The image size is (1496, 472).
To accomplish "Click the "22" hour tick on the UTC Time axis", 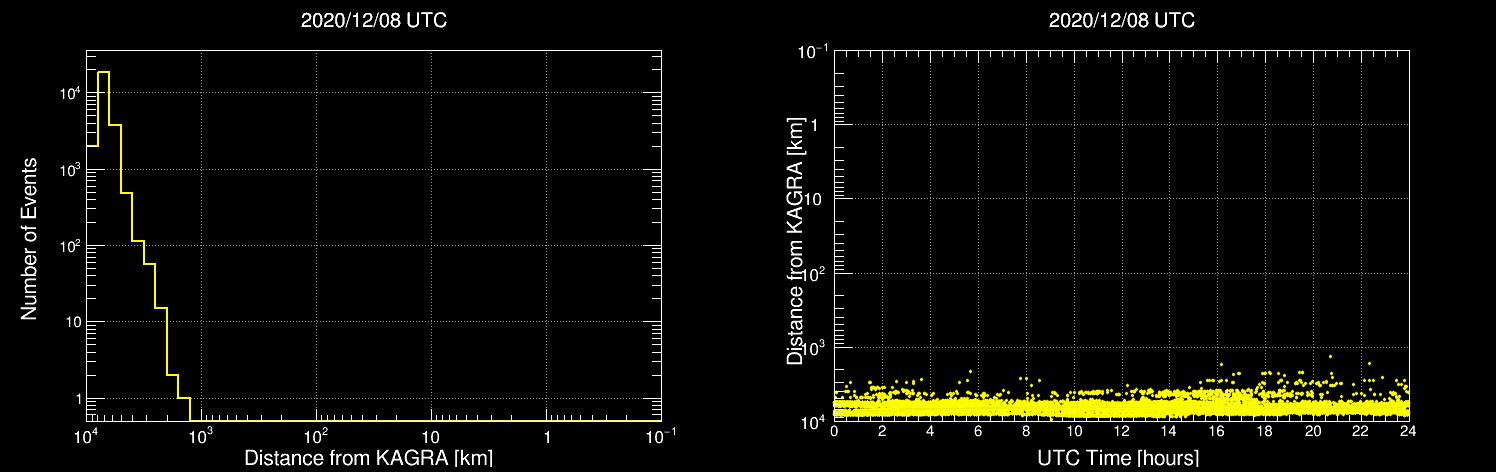I will coord(1360,432).
